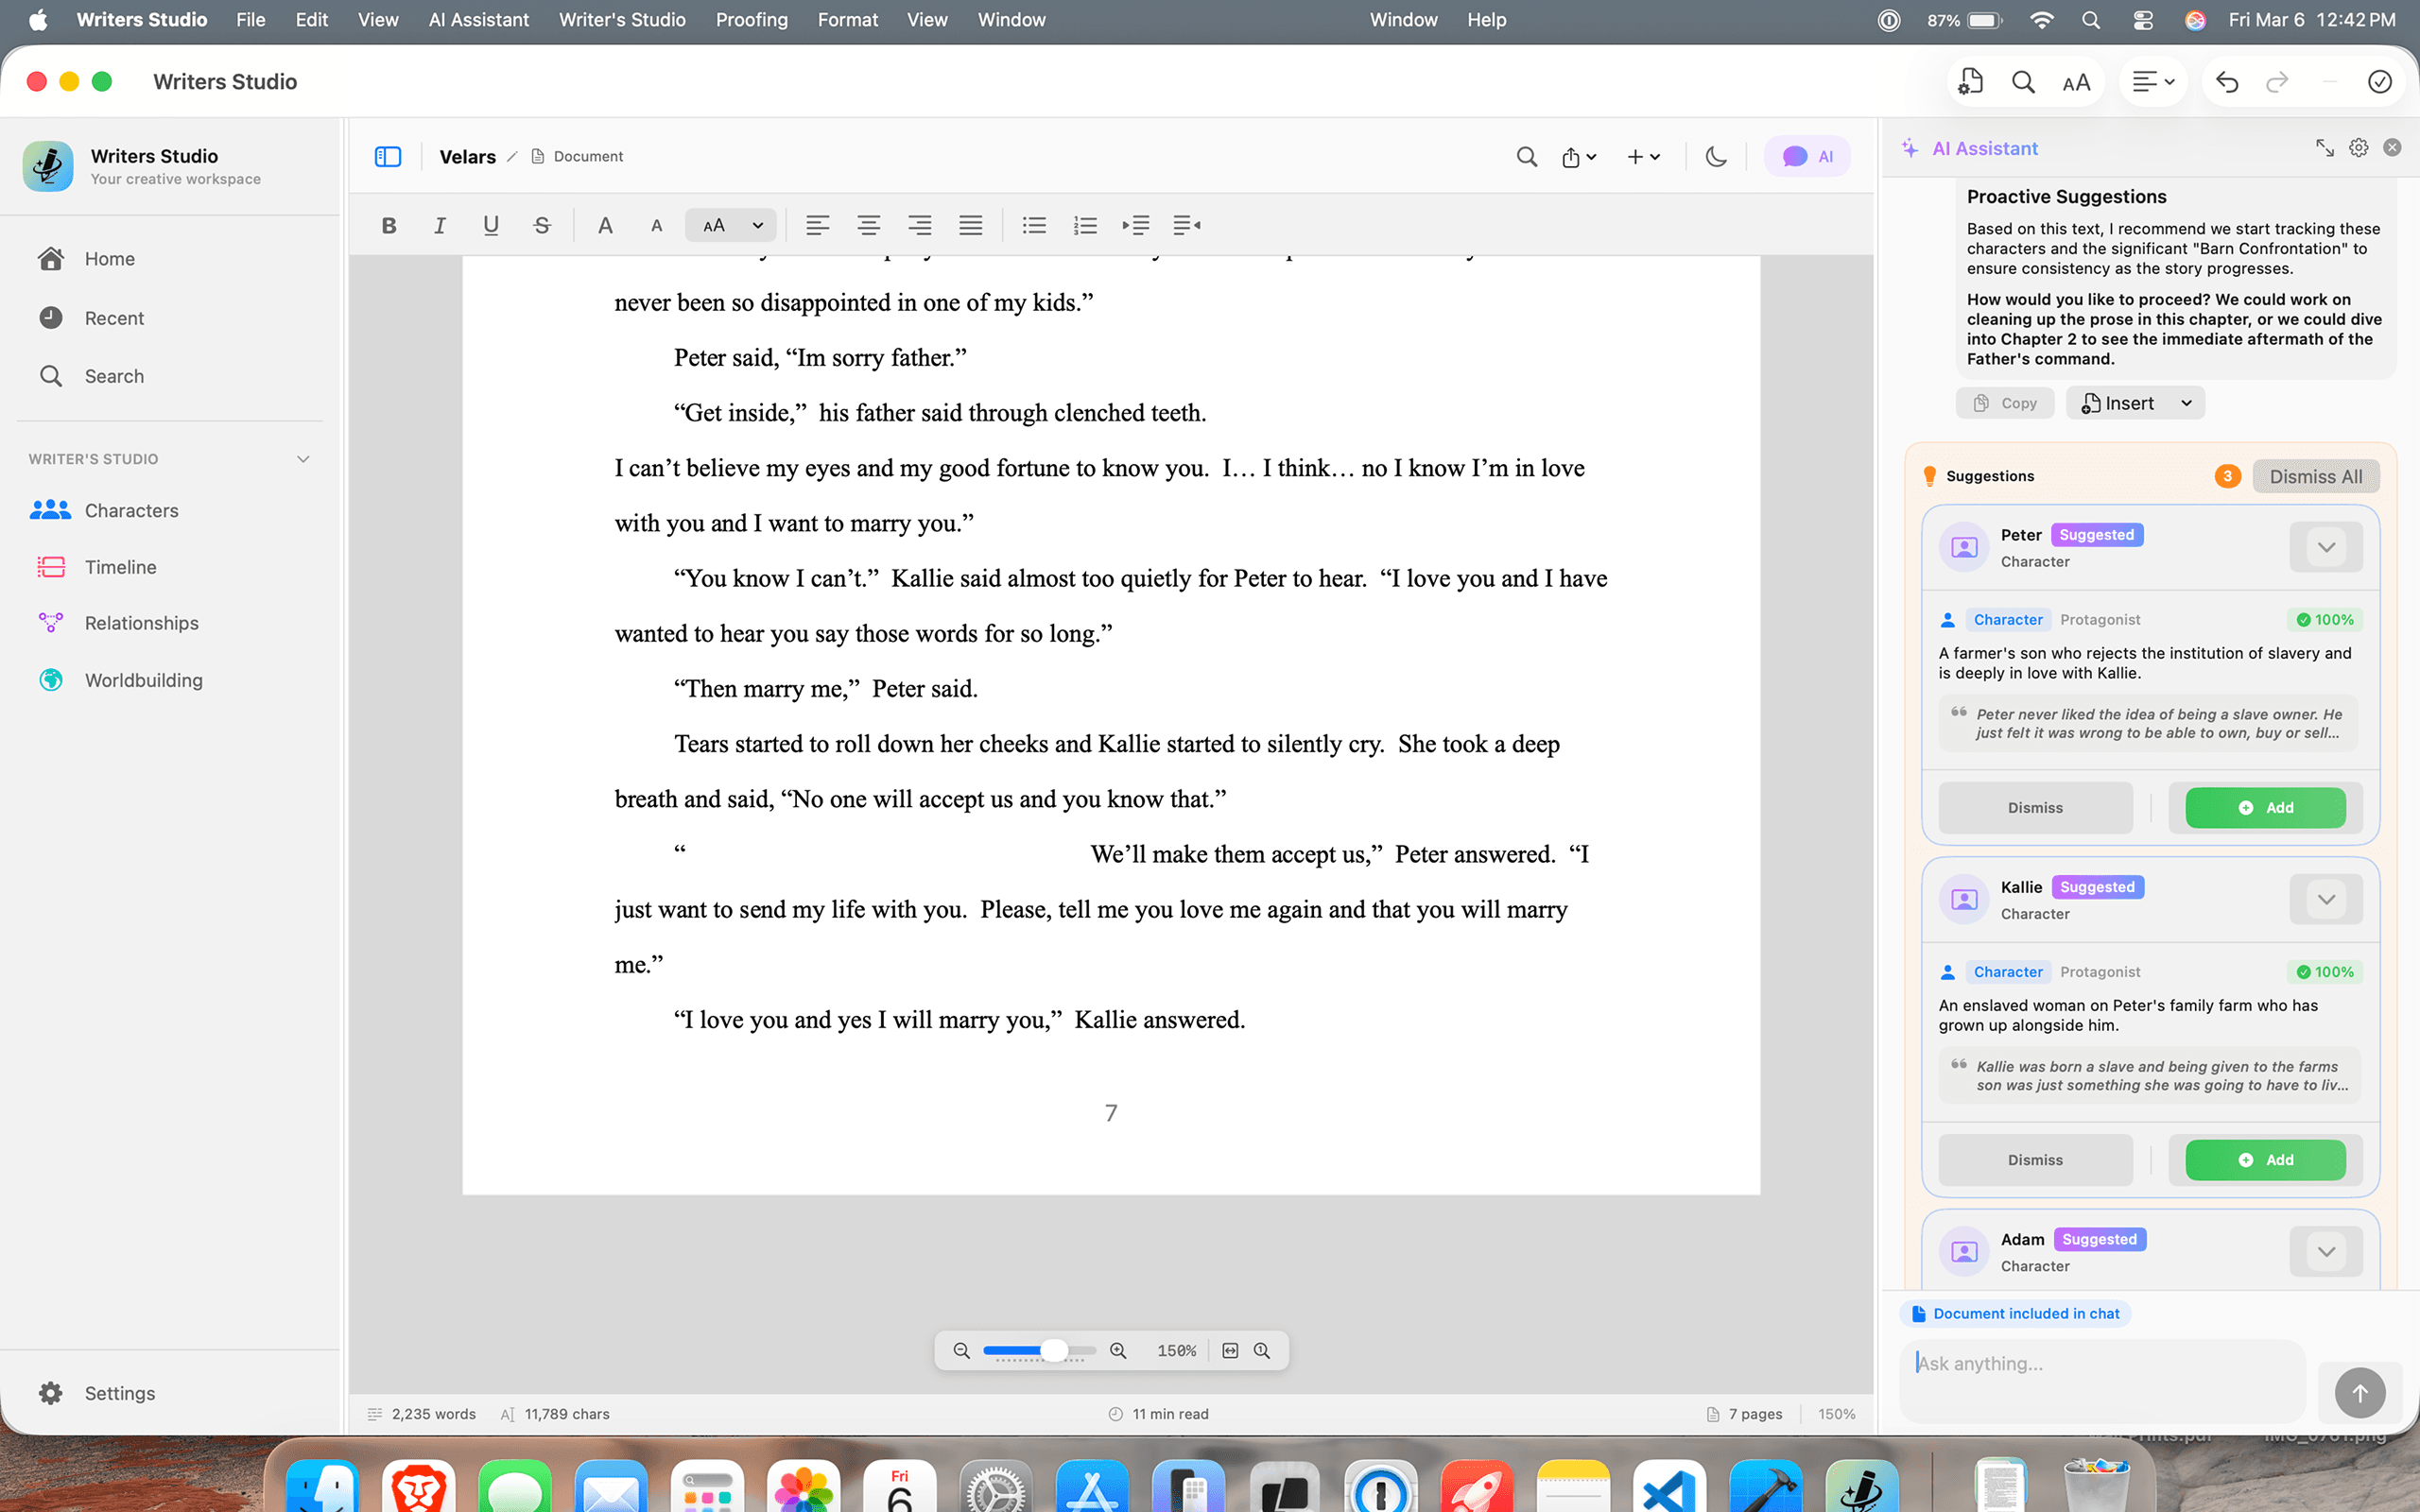Screen dimensions: 2420x1512
Task: Open the Proofing menu
Action: (x=751, y=20)
